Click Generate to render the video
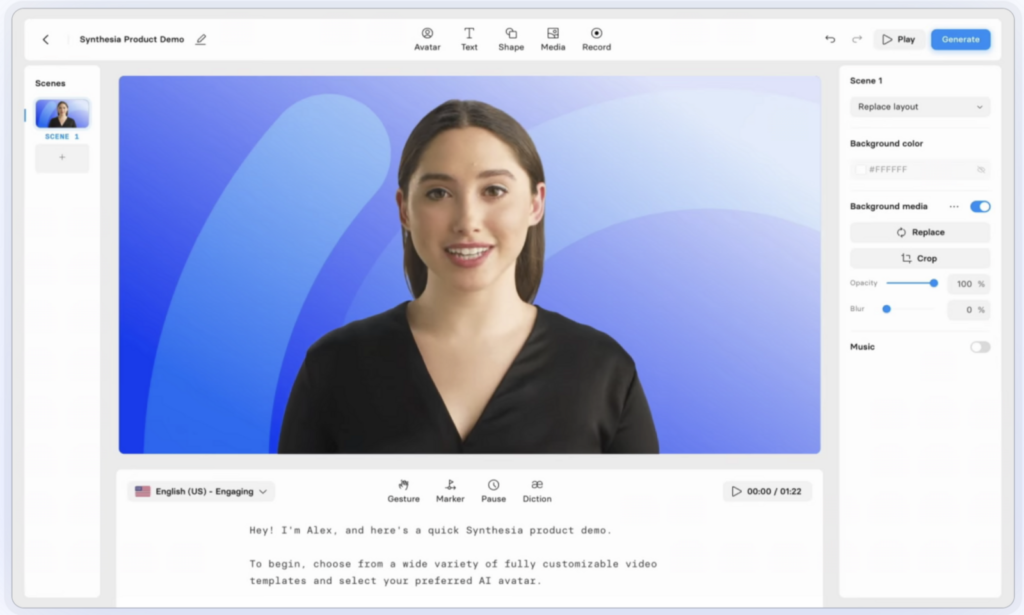Image resolution: width=1024 pixels, height=615 pixels. [x=960, y=38]
